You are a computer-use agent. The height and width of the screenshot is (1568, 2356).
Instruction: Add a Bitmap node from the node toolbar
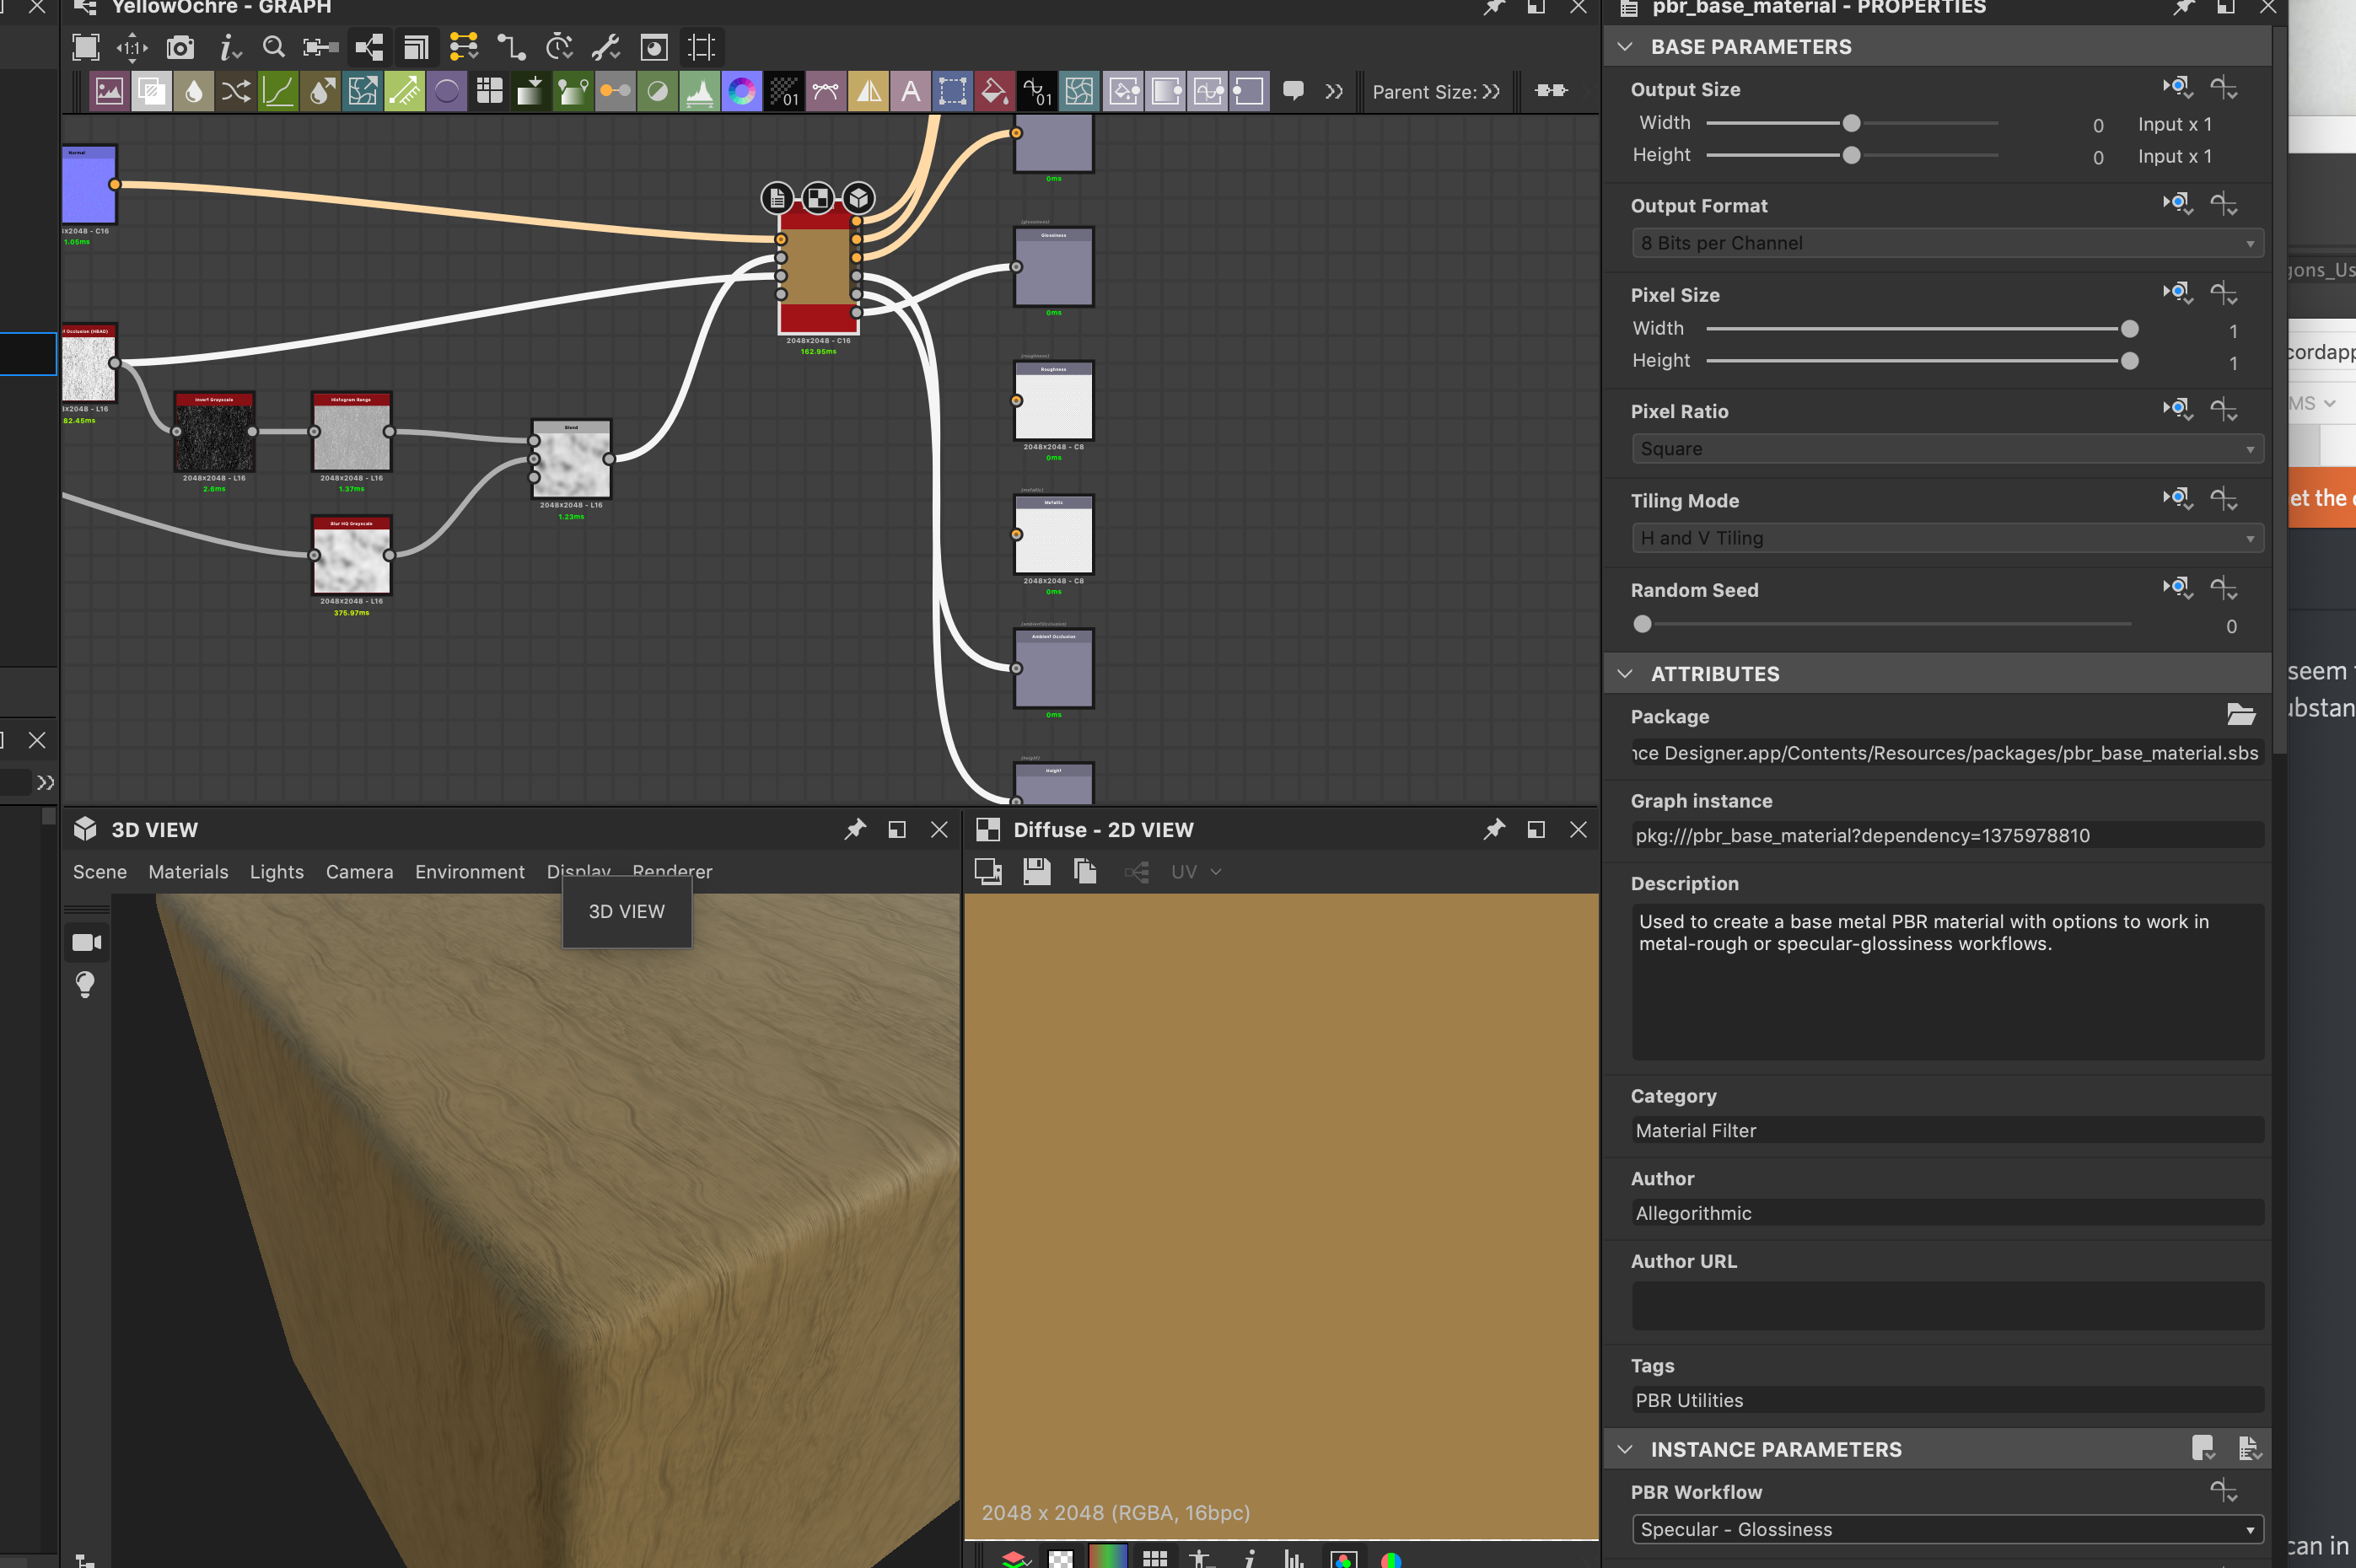pyautogui.click(x=109, y=91)
